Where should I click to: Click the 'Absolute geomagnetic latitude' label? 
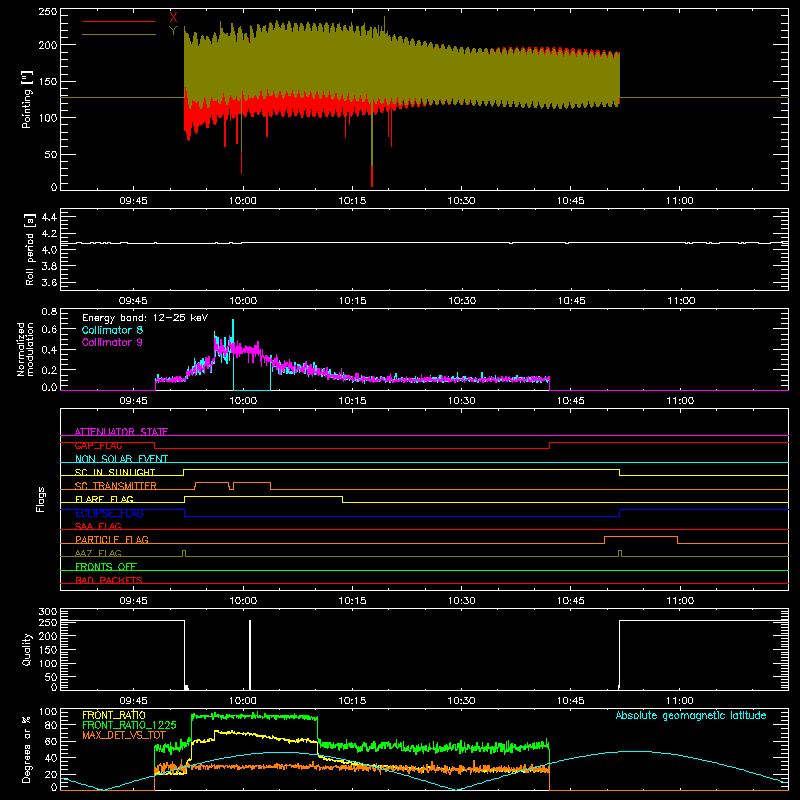[691, 715]
